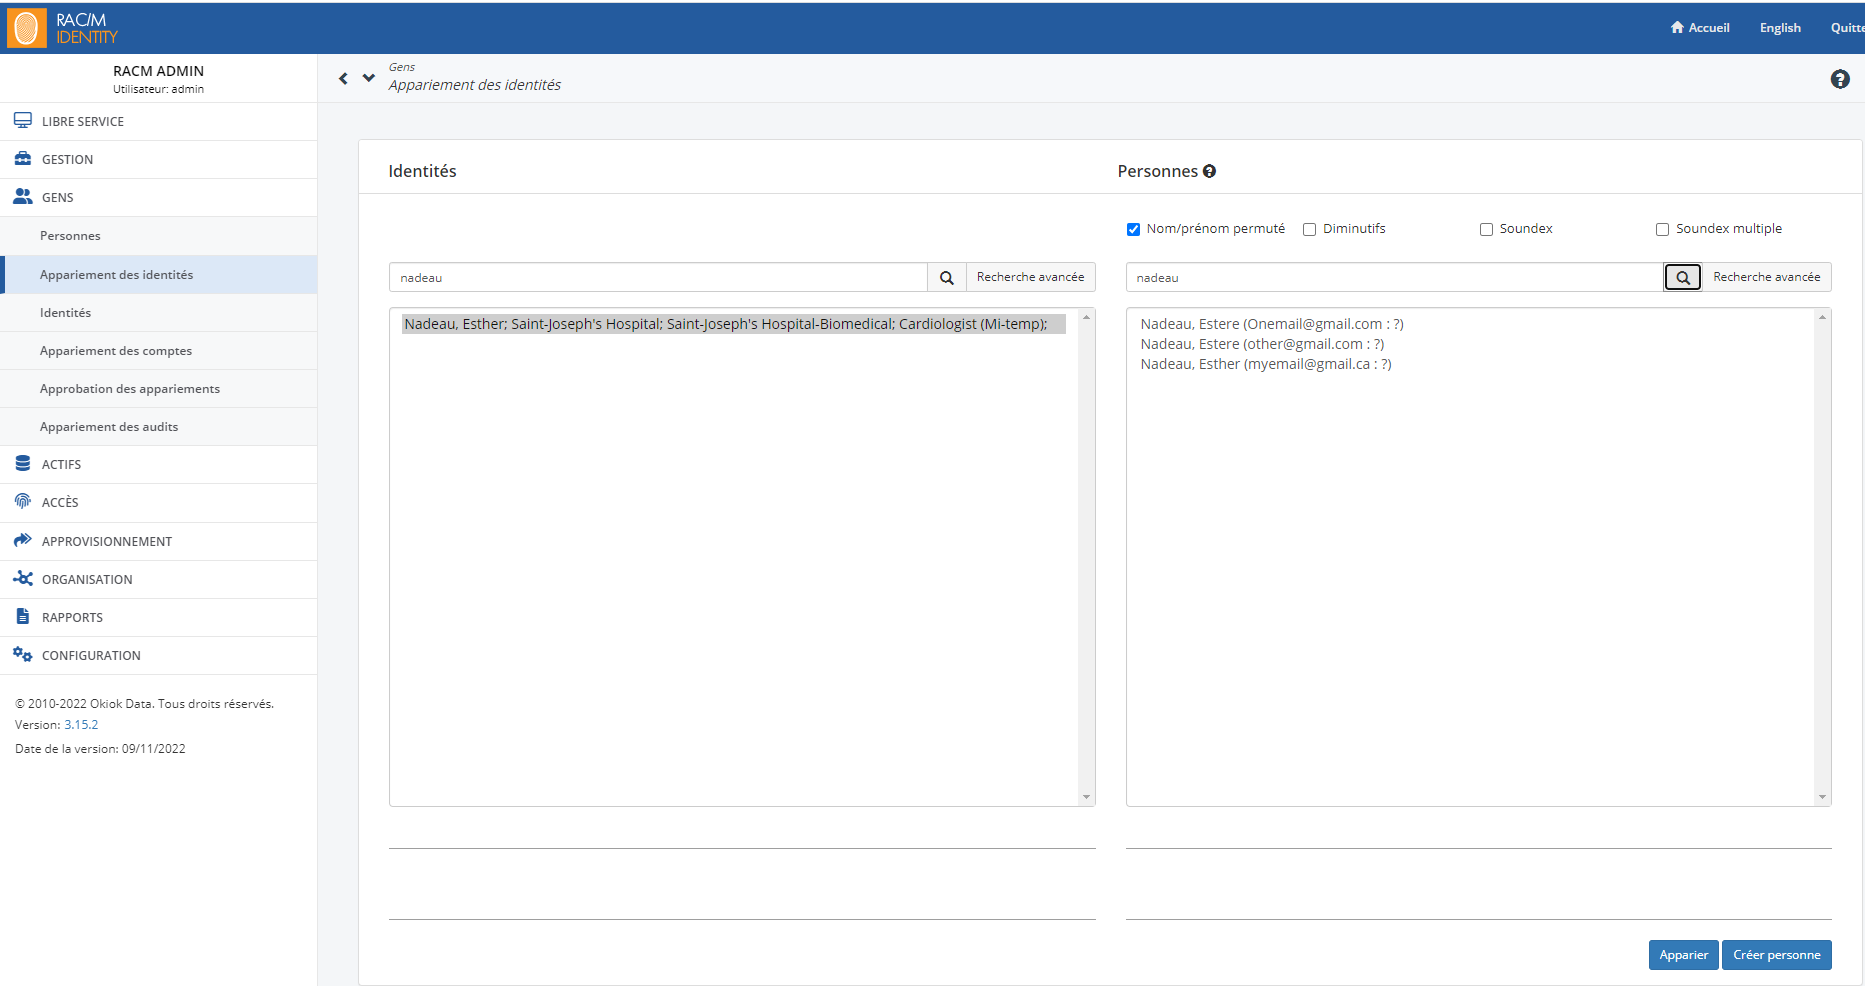Expand the APPROVISIONNEMENT menu section
Viewport: 1865px width, 986px height.
point(159,541)
